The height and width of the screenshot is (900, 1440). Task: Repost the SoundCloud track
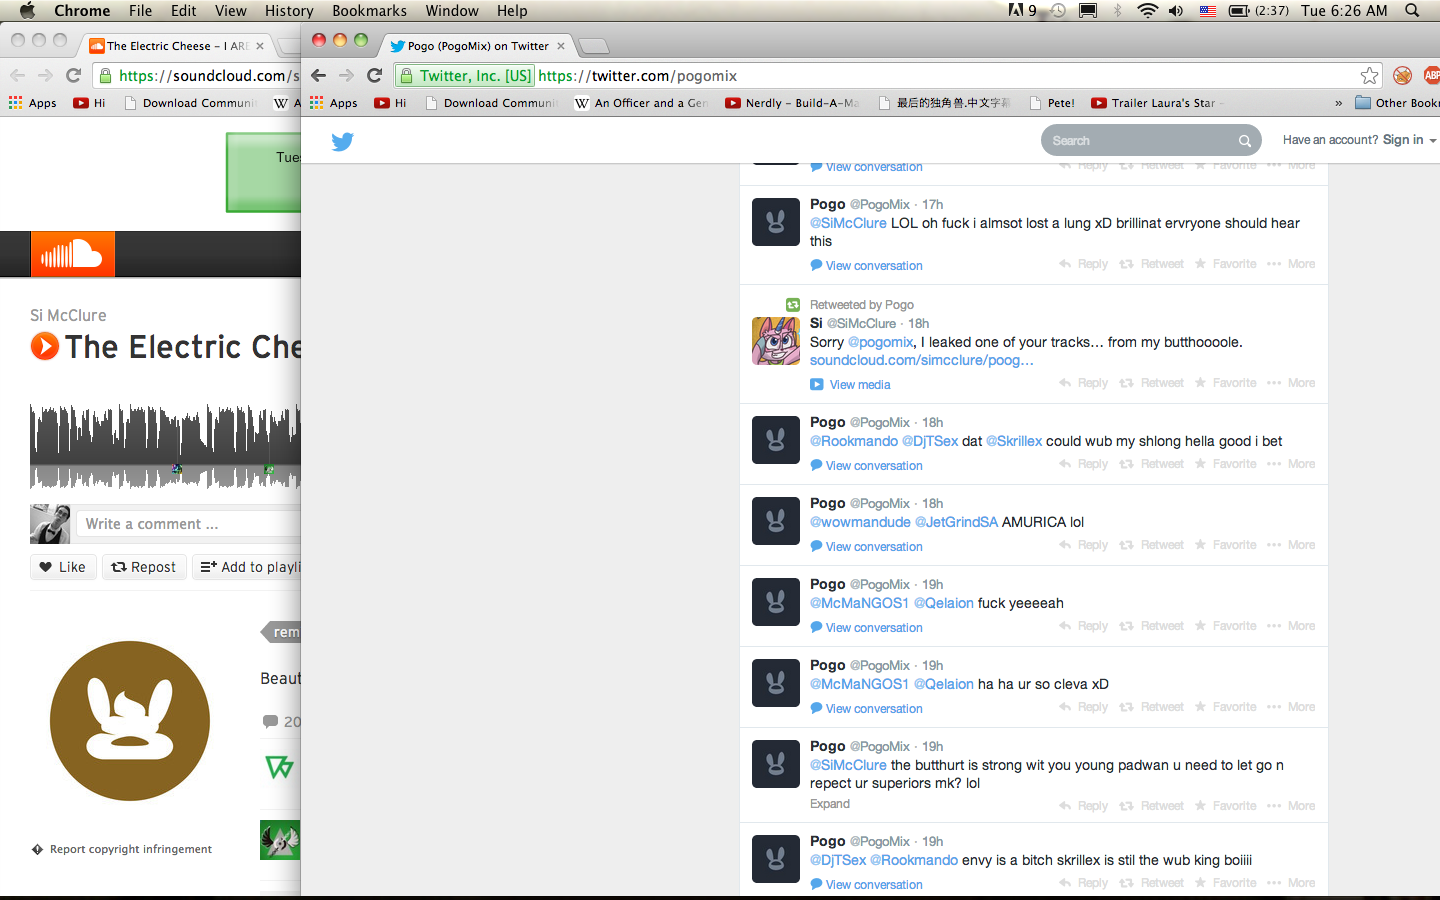(144, 567)
